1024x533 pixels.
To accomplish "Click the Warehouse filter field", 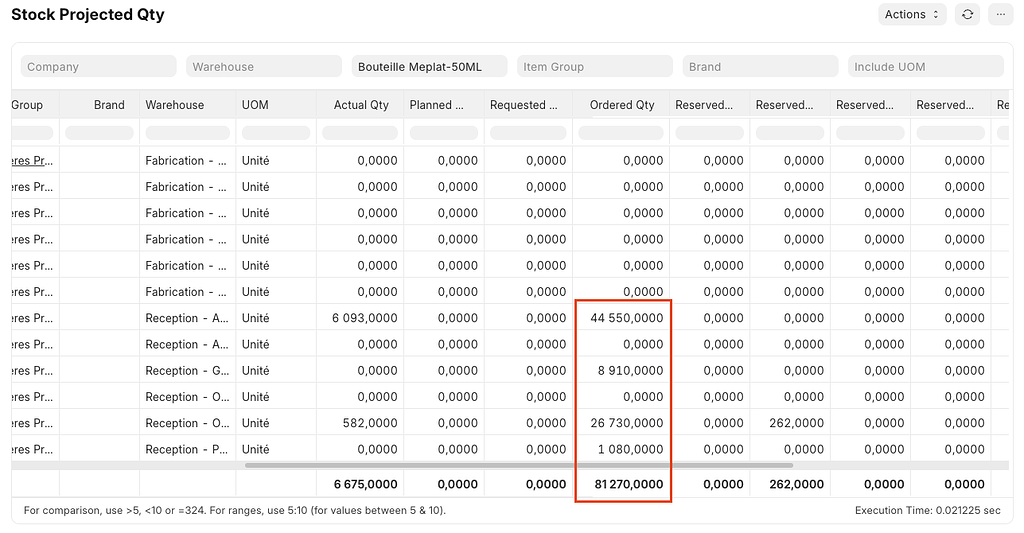I will click(x=264, y=67).
